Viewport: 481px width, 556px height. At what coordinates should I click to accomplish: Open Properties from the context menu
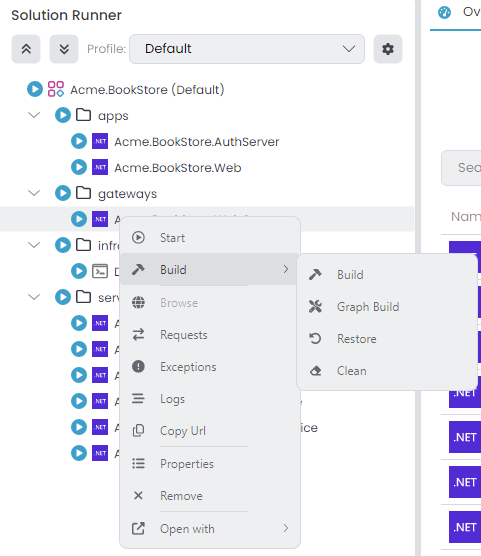pyautogui.click(x=210, y=464)
